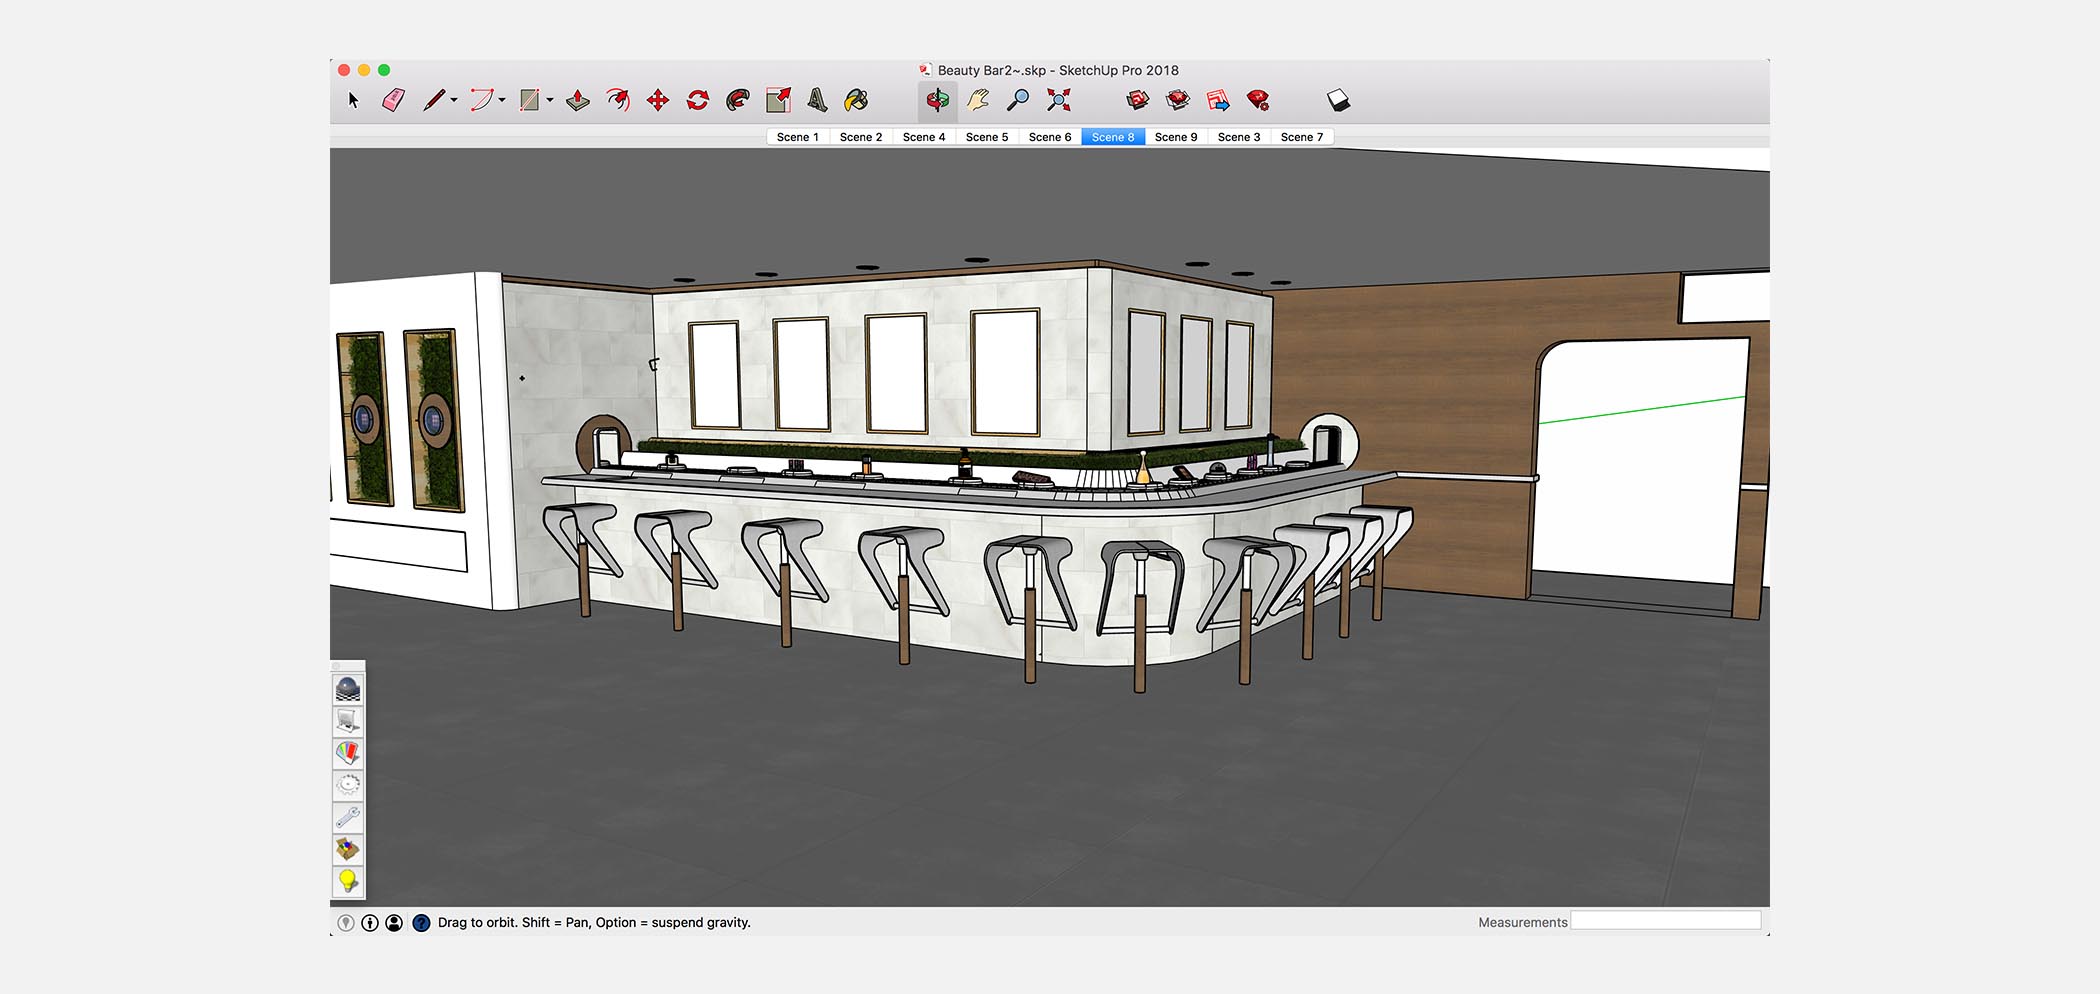The width and height of the screenshot is (2100, 994).
Task: Switch to the Scene 2 tab
Action: (x=861, y=137)
